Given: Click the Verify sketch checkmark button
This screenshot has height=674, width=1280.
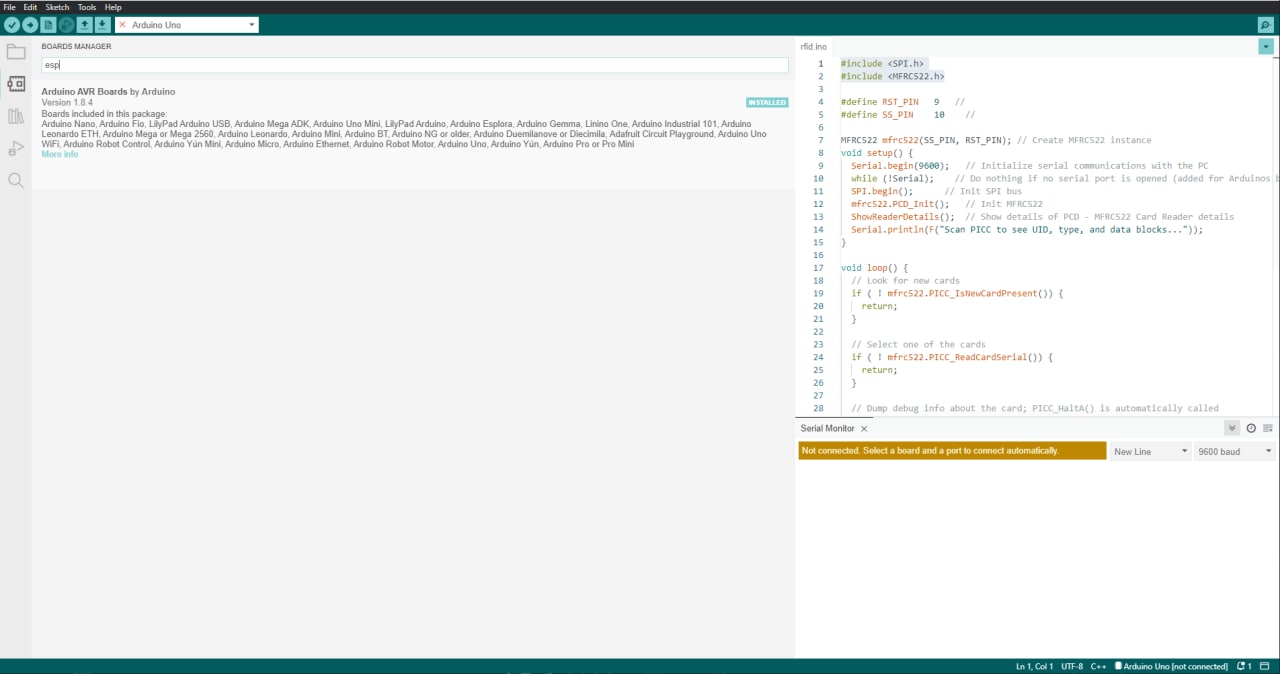Looking at the screenshot, I should 12,25.
